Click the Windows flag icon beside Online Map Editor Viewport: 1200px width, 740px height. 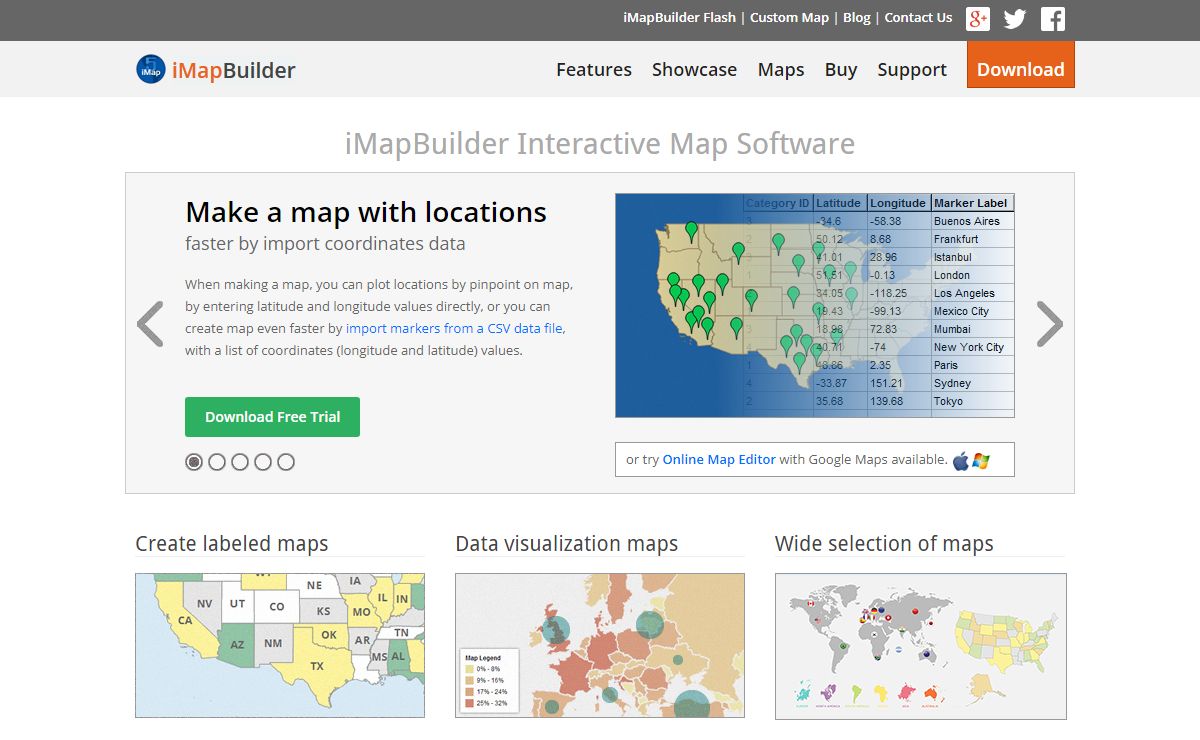981,460
